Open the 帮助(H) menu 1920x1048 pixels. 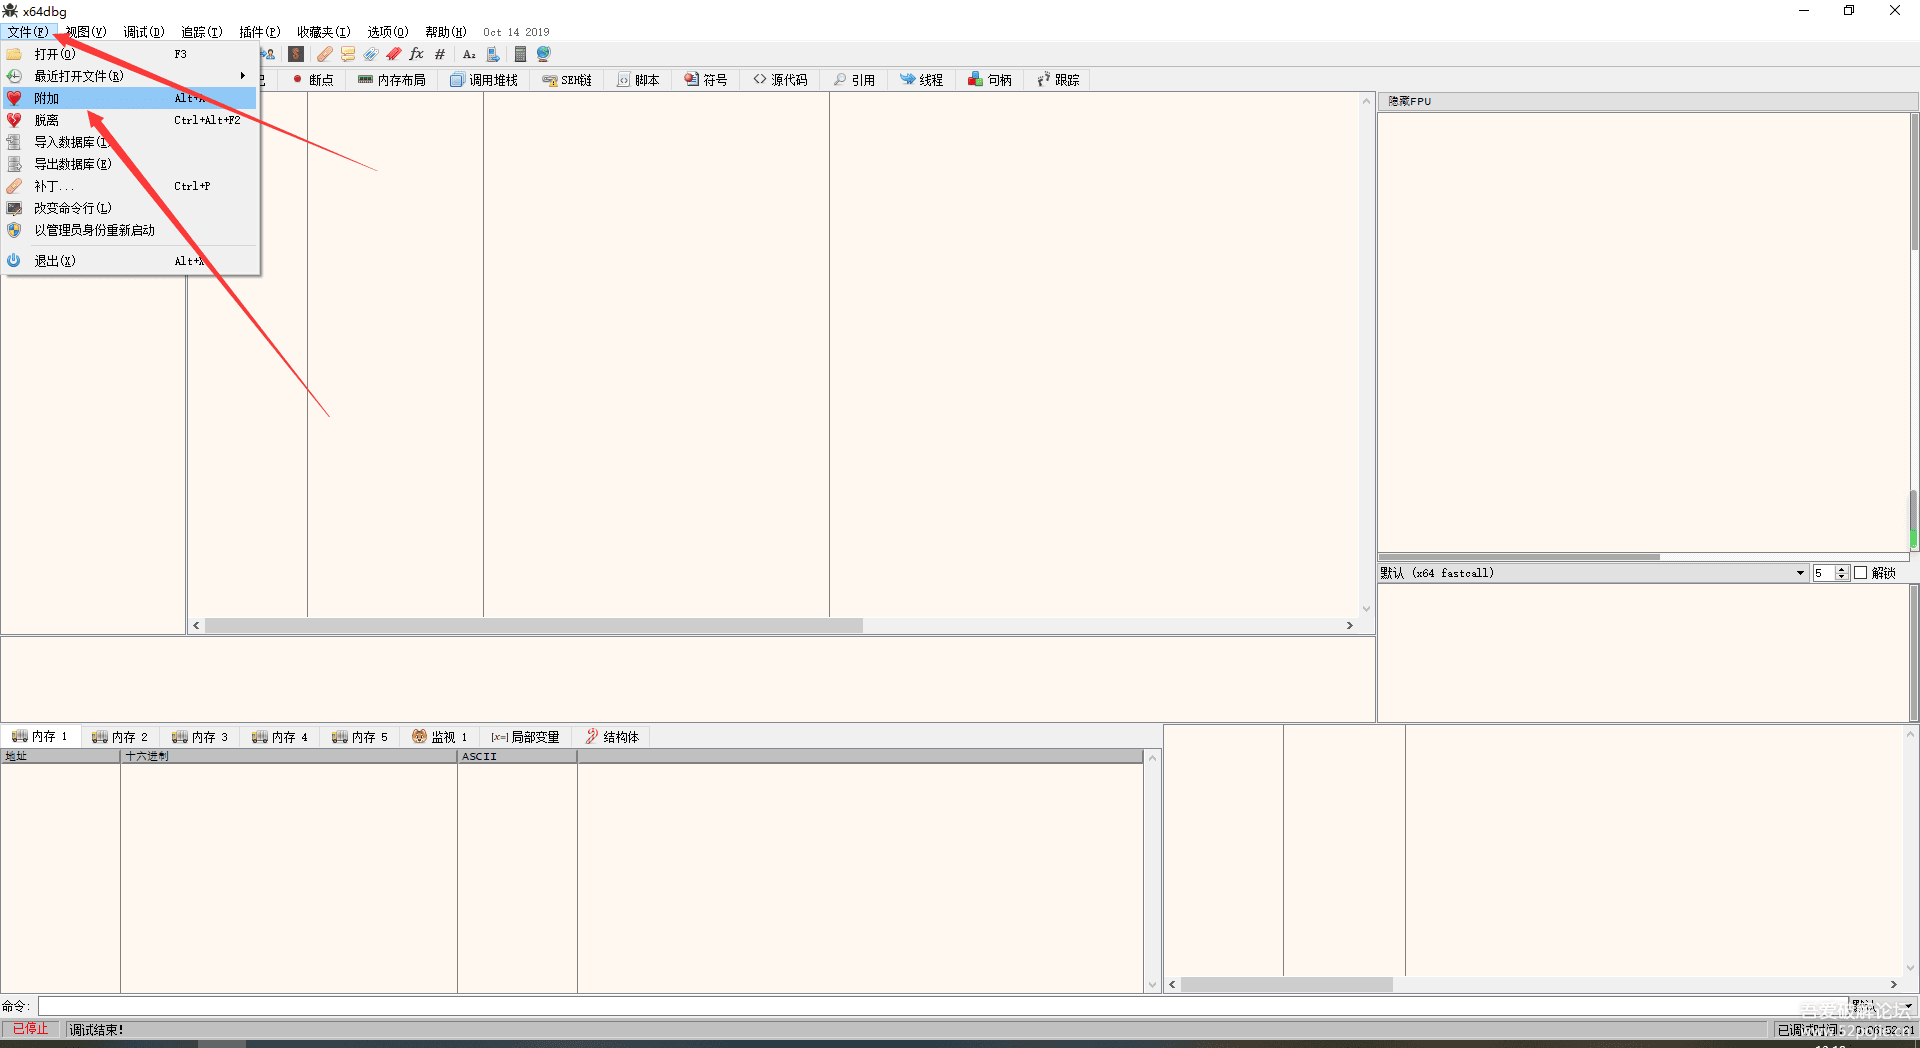point(446,32)
